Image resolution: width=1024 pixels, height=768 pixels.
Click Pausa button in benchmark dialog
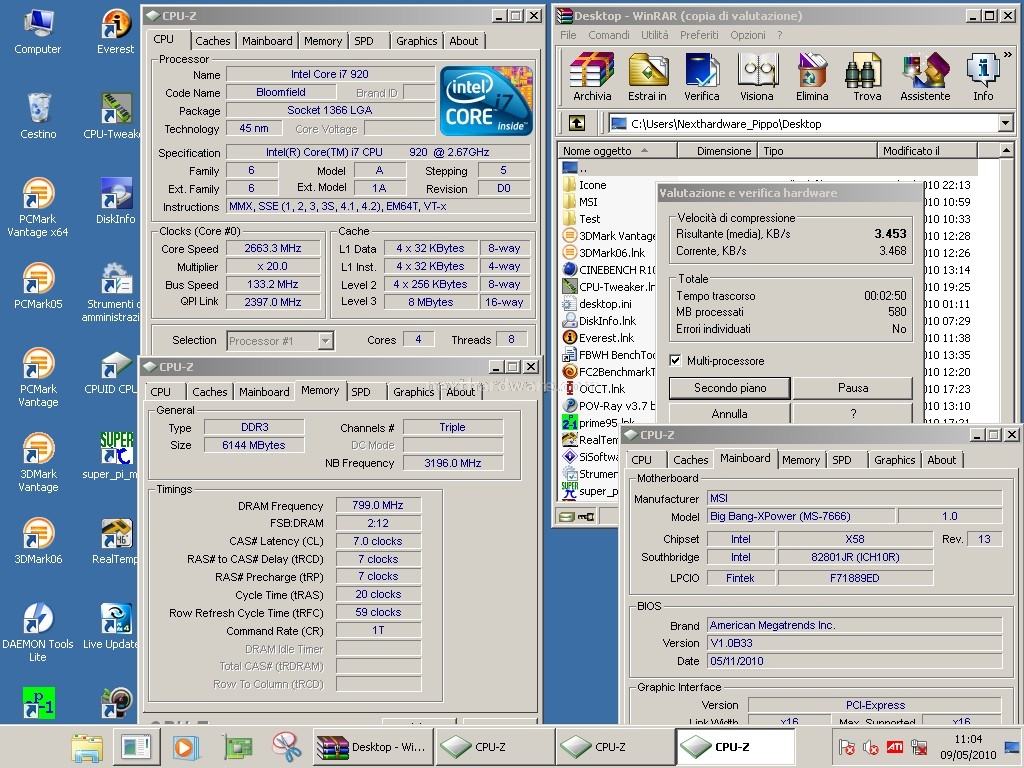pos(853,388)
